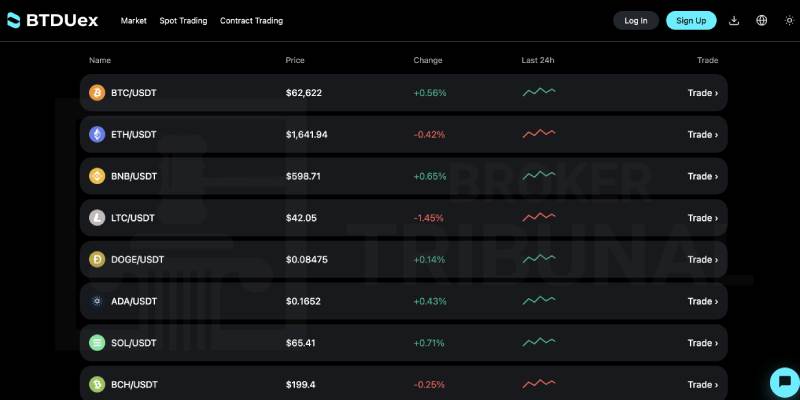Open the language globe icon

point(761,20)
